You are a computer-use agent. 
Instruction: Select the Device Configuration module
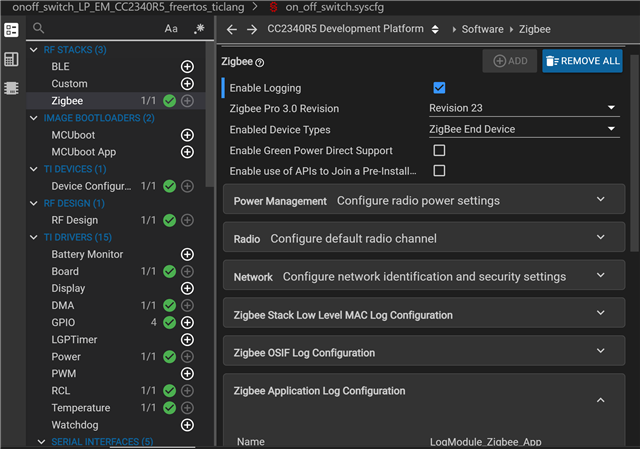[91, 186]
